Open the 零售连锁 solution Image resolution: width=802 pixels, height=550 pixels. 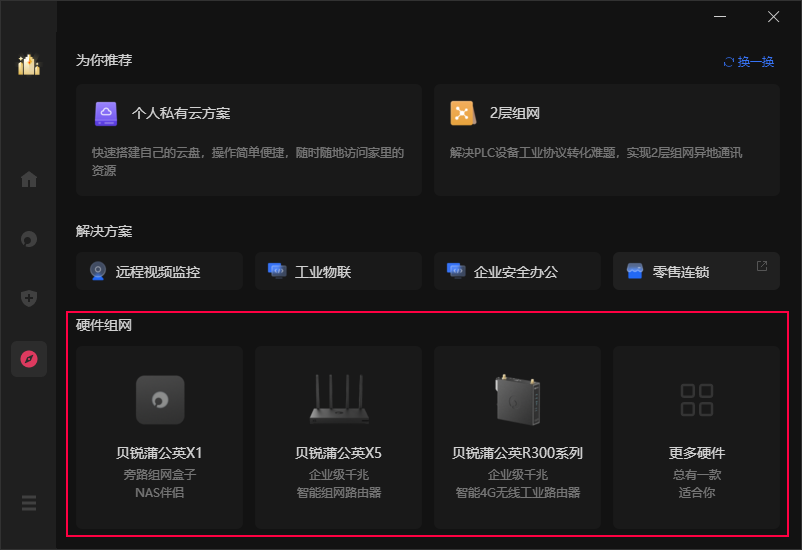(696, 271)
